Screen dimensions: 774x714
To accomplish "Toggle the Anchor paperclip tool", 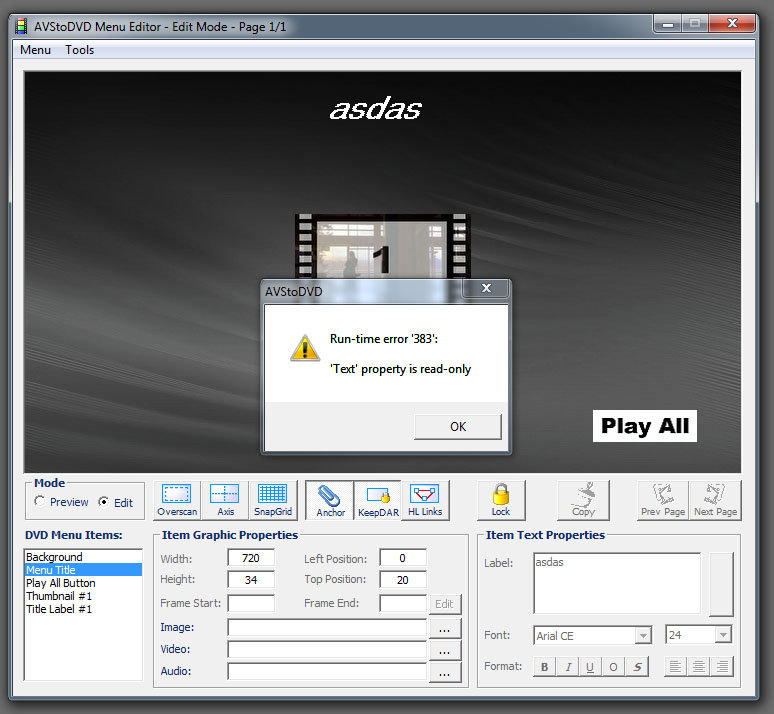I will tap(330, 500).
